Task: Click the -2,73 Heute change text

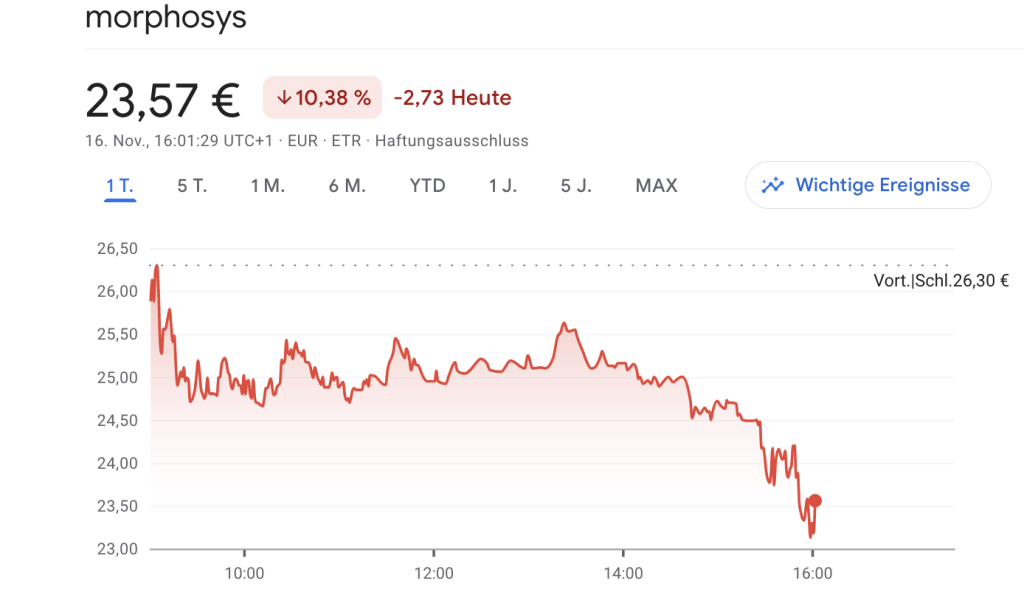Action: click(453, 98)
